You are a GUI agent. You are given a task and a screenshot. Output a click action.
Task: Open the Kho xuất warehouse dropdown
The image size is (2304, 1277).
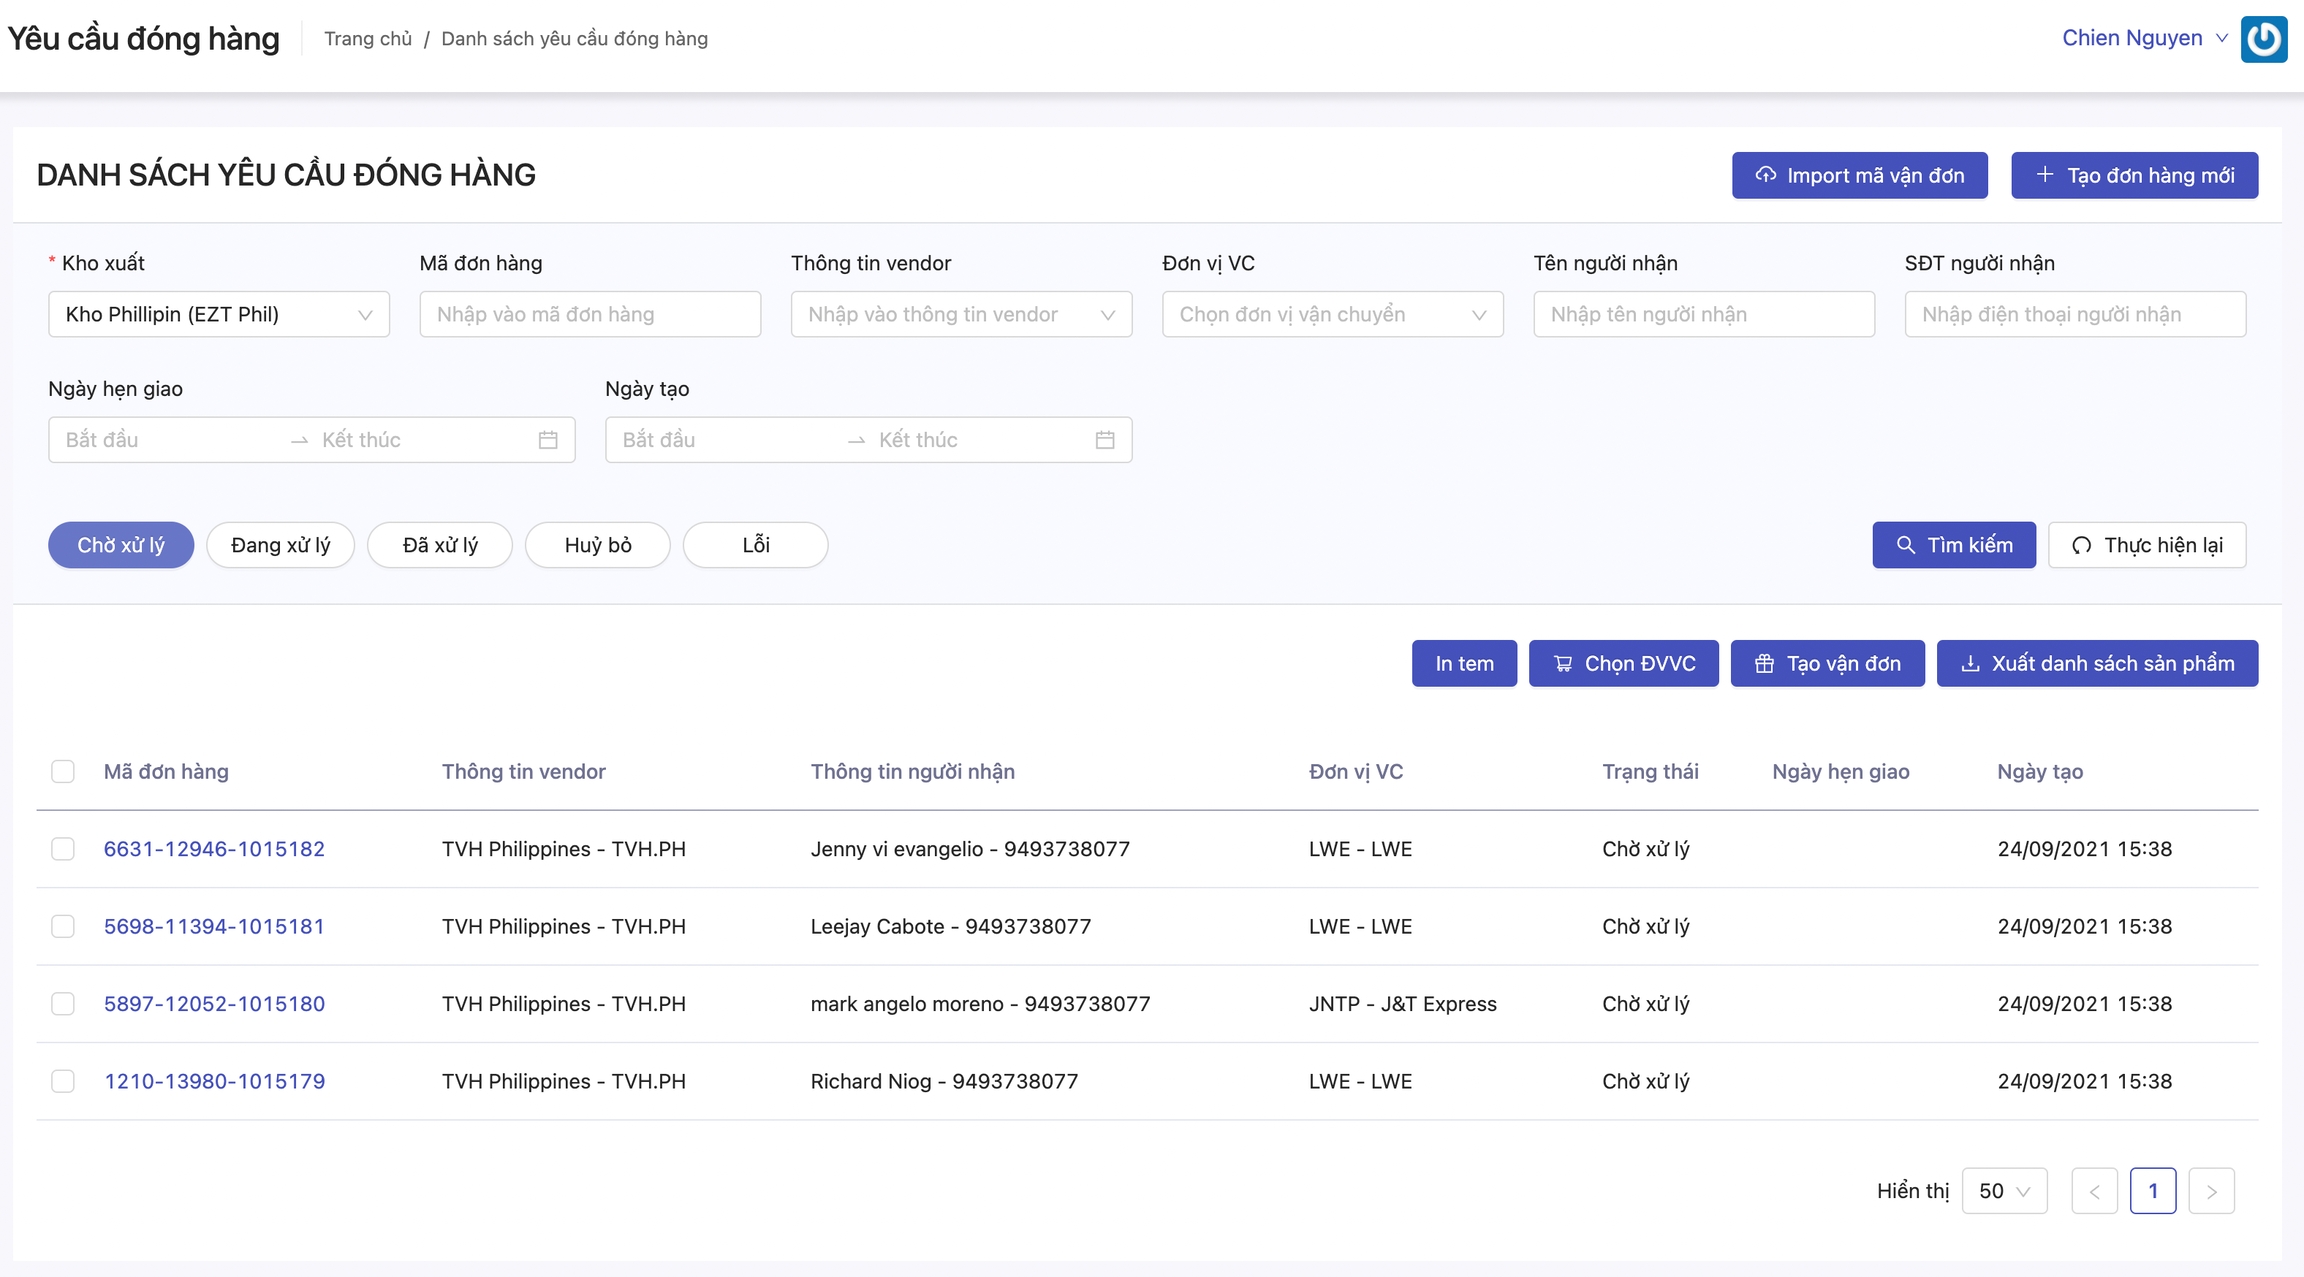click(x=219, y=314)
